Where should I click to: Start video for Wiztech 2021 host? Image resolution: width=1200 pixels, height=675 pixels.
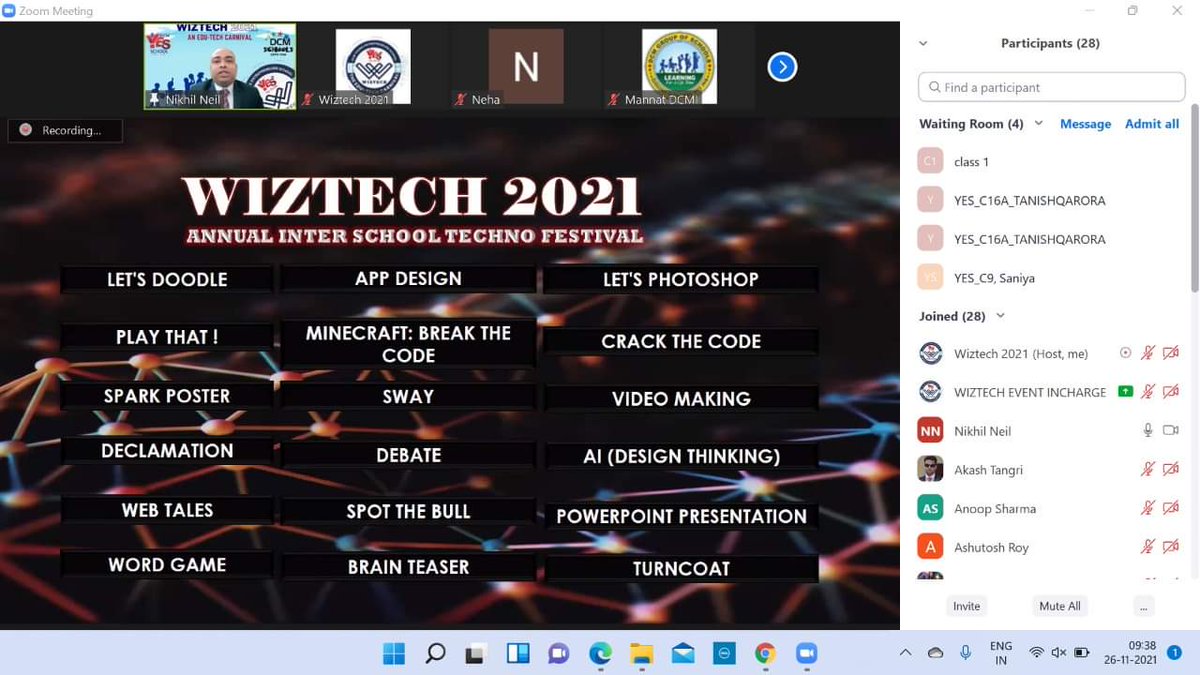[x=1171, y=353]
